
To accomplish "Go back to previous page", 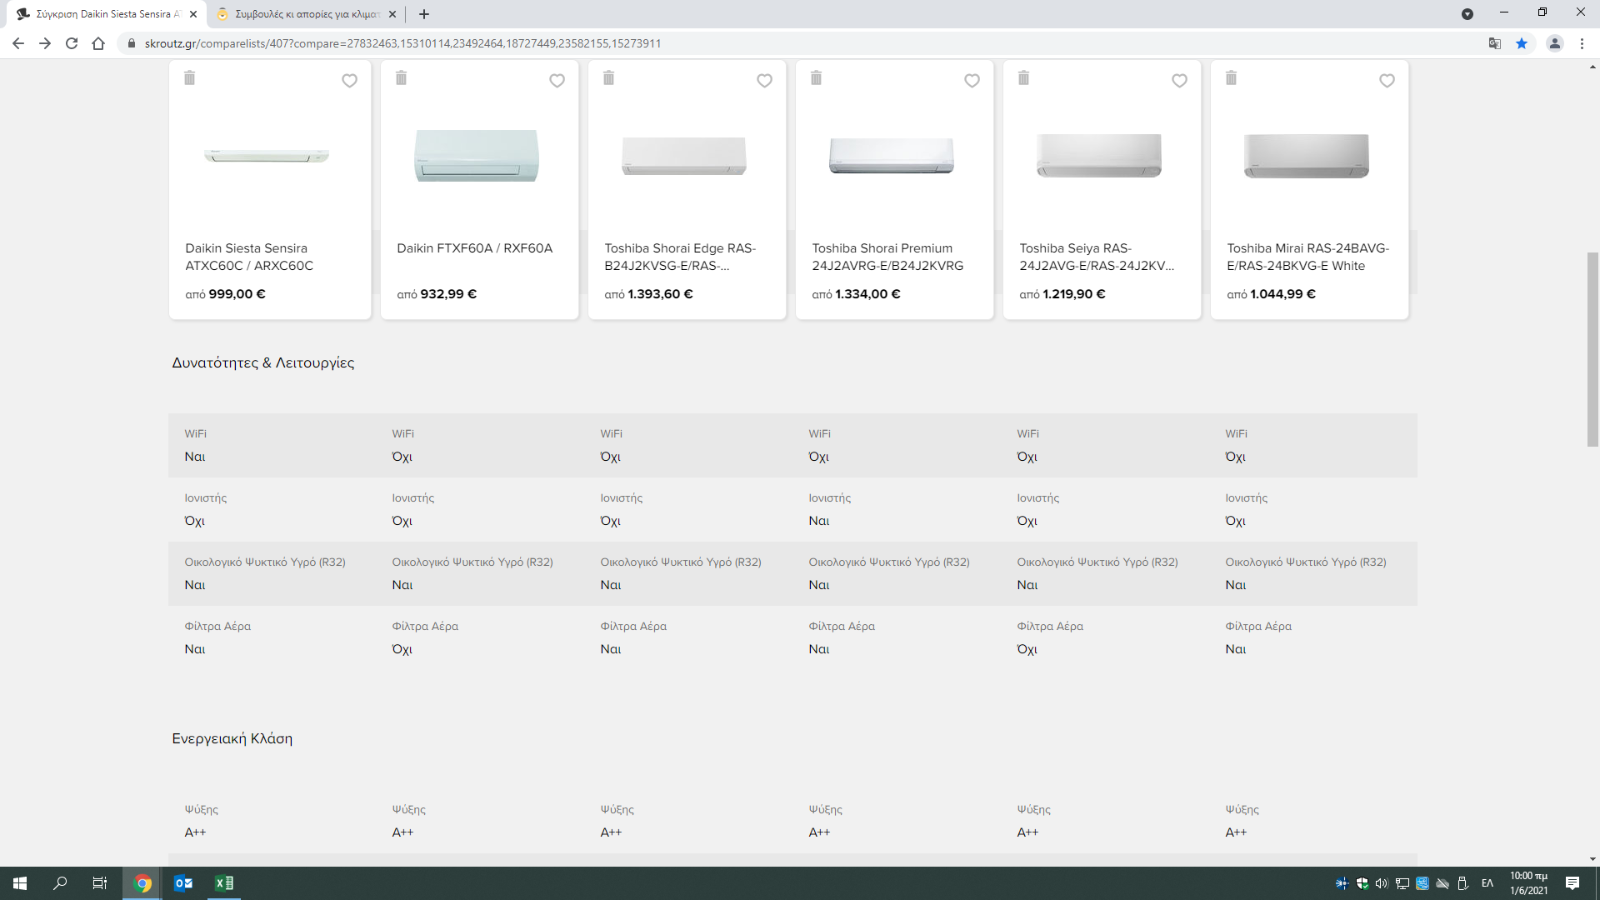I will click(18, 43).
